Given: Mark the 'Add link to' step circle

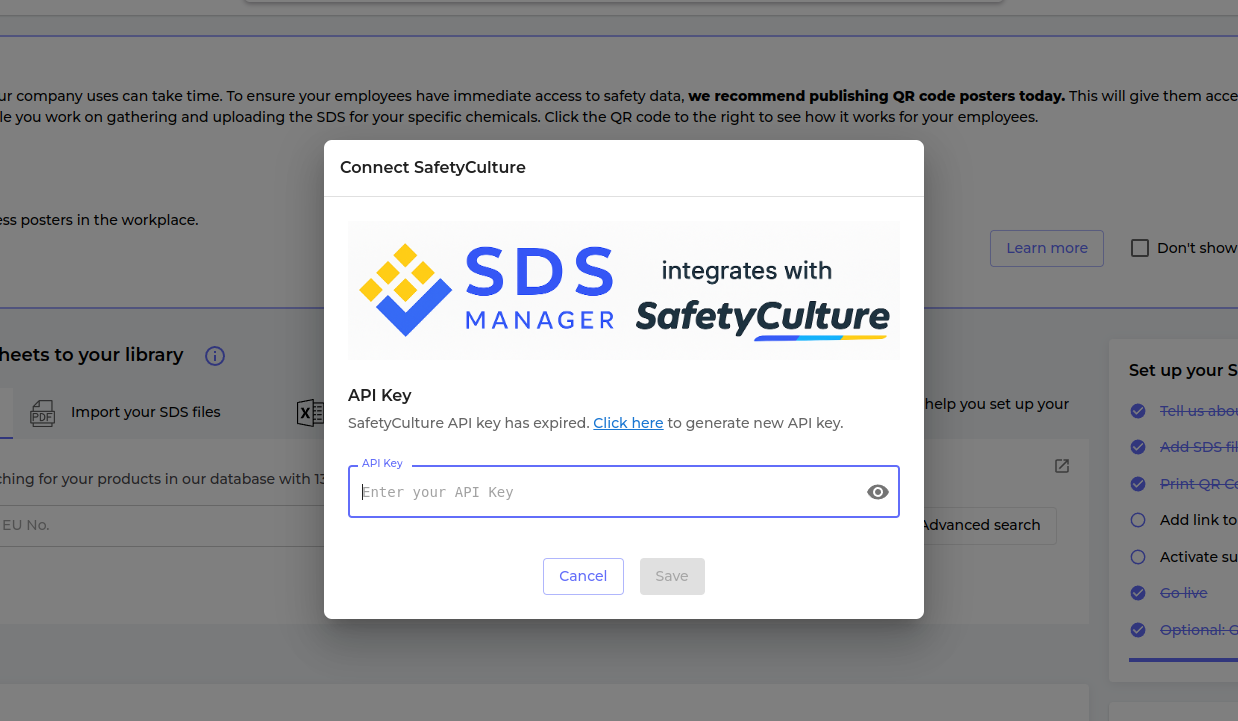Looking at the screenshot, I should [x=1138, y=520].
